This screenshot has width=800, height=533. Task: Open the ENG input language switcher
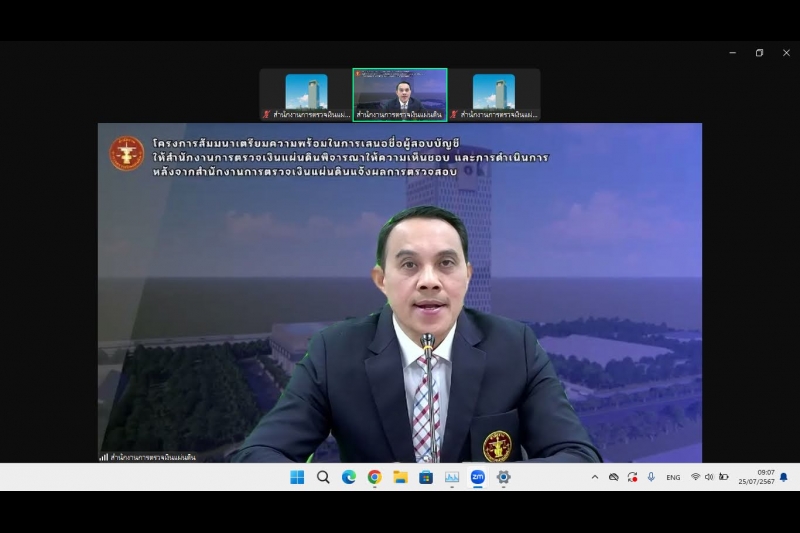click(x=673, y=478)
